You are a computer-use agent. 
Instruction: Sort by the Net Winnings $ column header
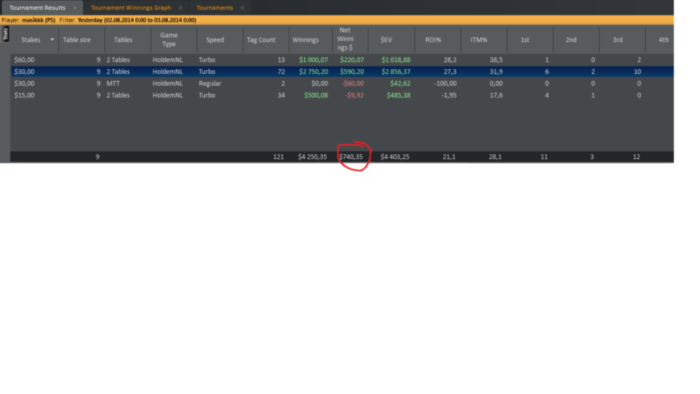click(x=345, y=39)
